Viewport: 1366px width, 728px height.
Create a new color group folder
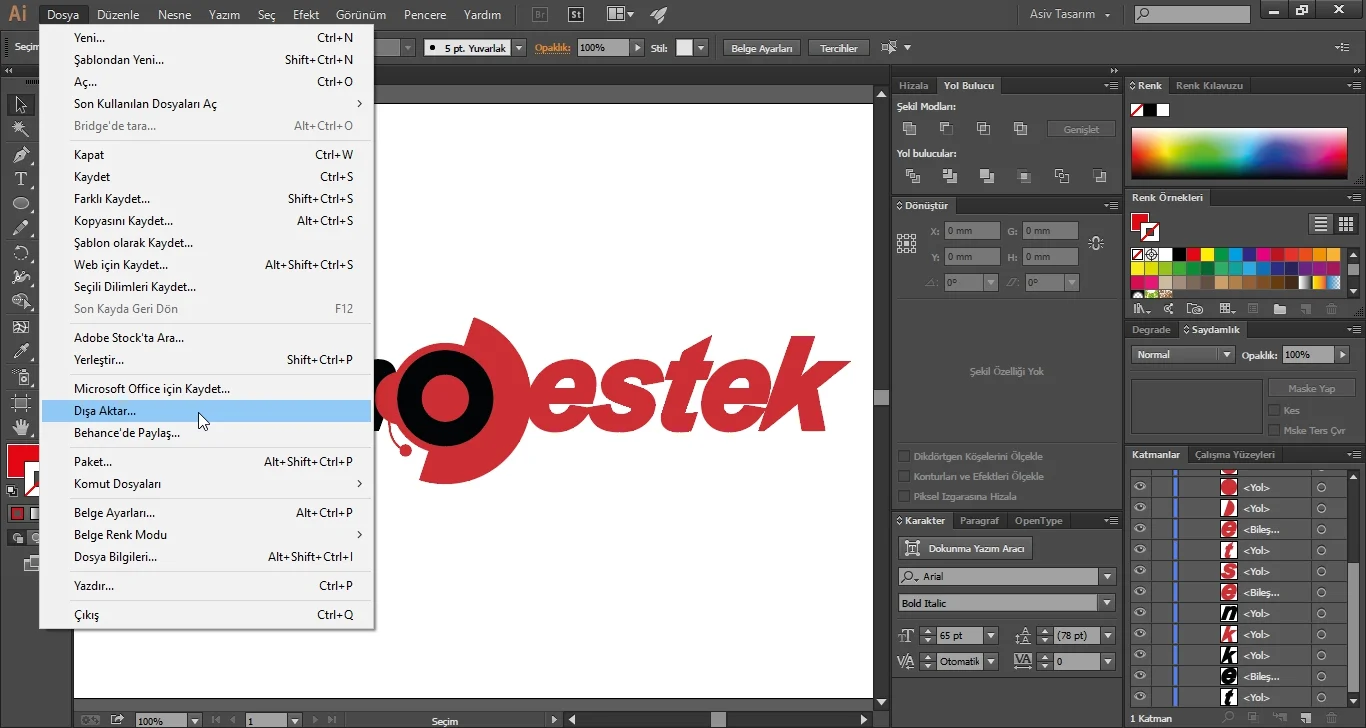(1279, 310)
